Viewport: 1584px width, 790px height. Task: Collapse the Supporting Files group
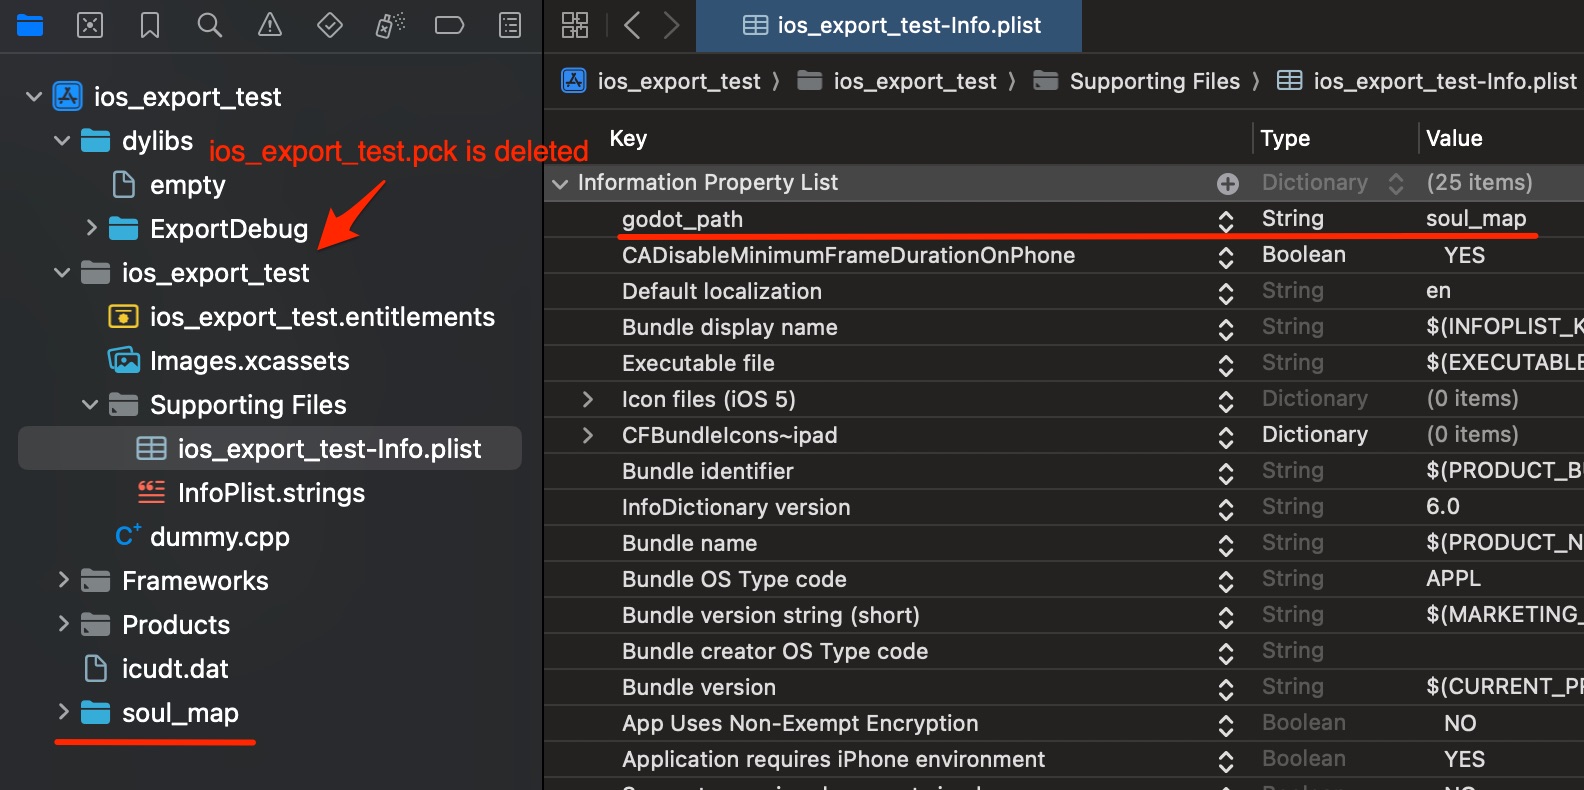(x=90, y=404)
